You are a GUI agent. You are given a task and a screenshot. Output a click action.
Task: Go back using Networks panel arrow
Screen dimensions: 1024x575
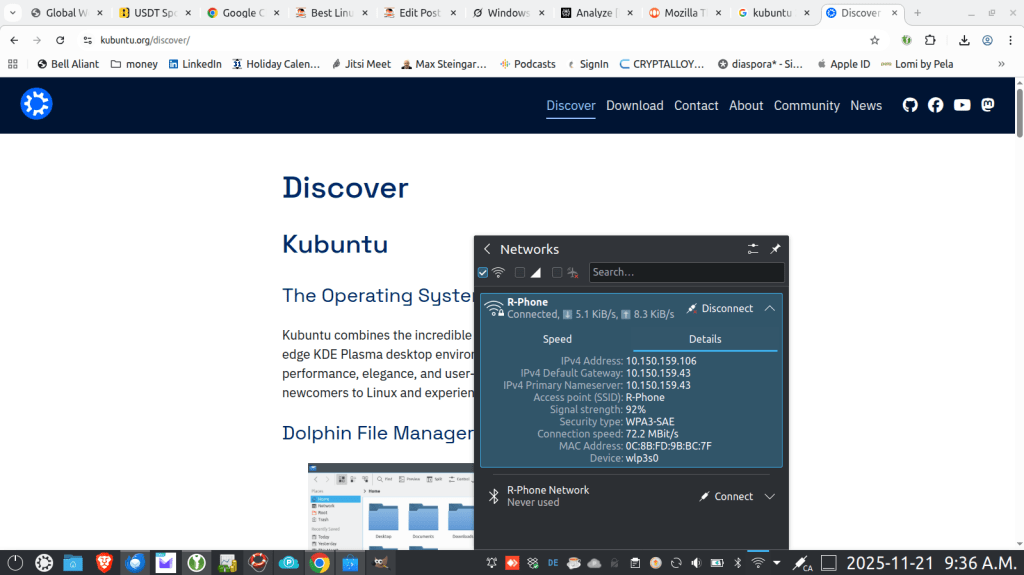coord(487,249)
